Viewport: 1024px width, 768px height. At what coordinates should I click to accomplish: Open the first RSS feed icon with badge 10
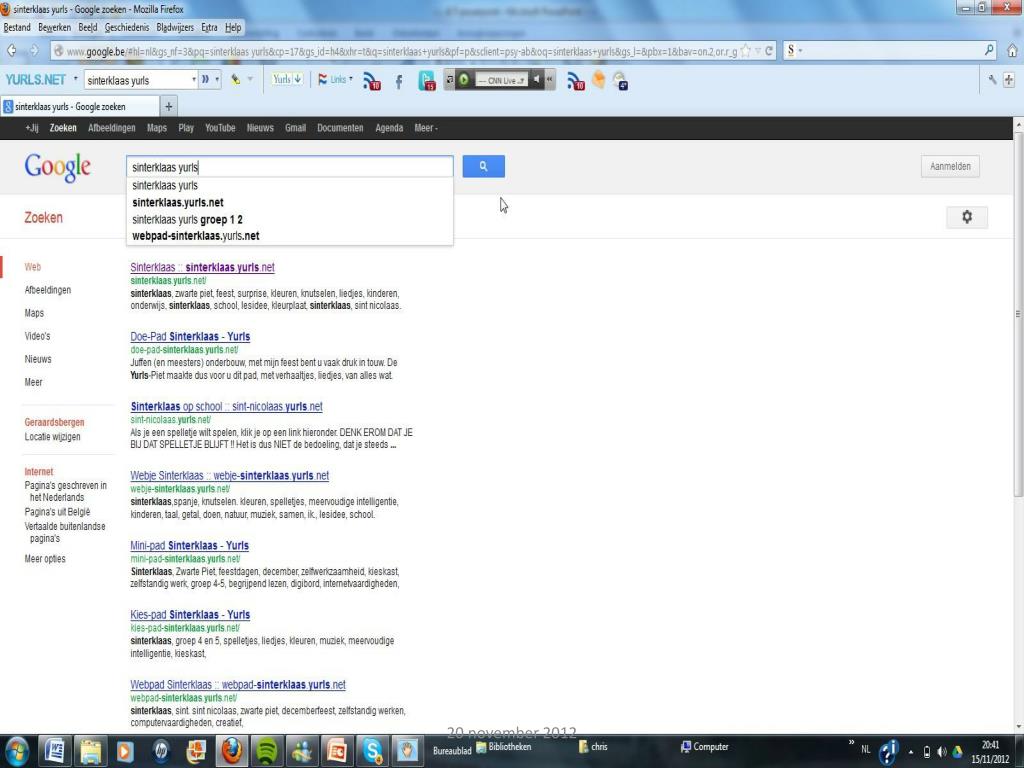coord(372,81)
